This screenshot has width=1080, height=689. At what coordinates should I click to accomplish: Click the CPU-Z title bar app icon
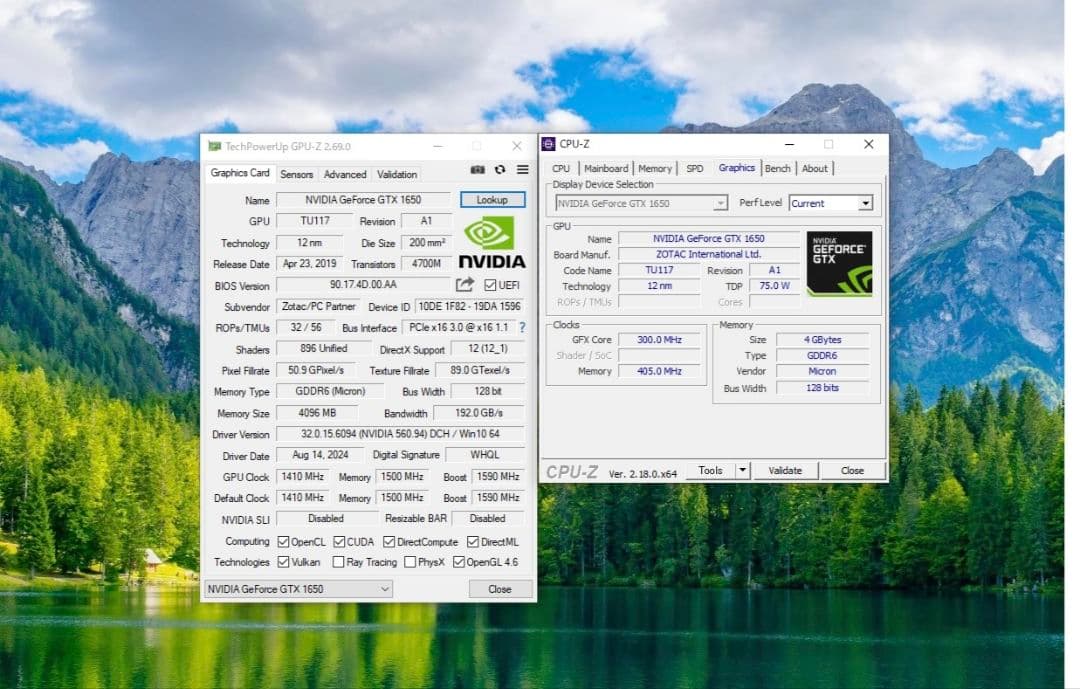click(548, 144)
